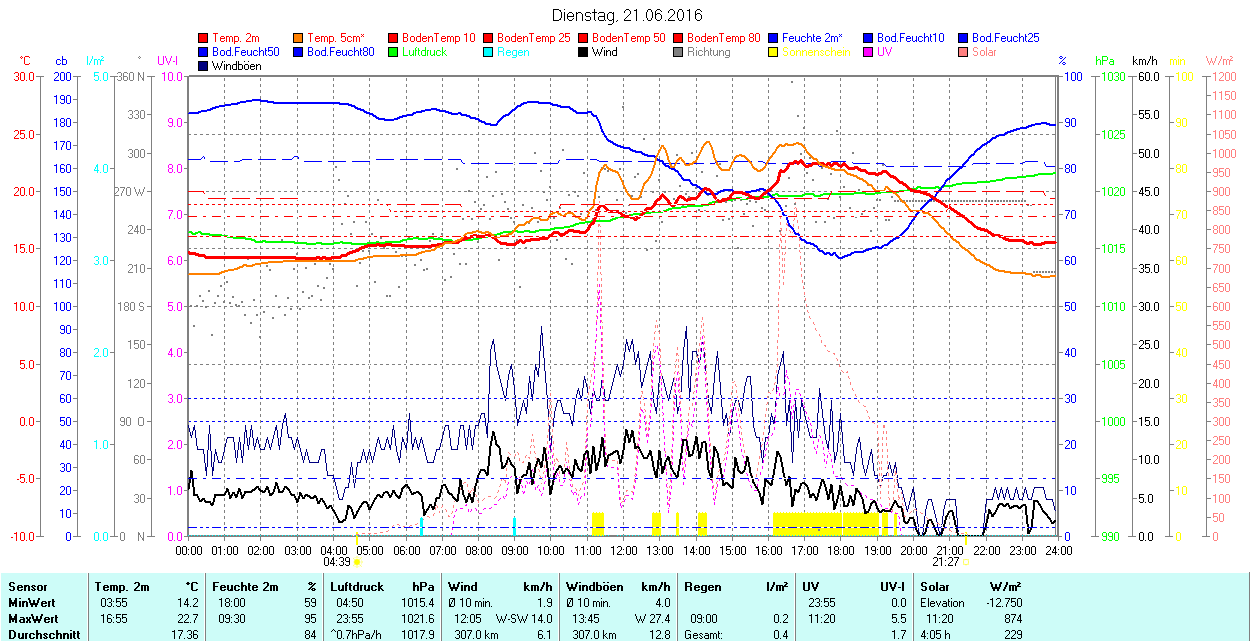This screenshot has width=1250, height=641.
Task: Select the Feuchte 2m* legend label
Action: tap(812, 38)
